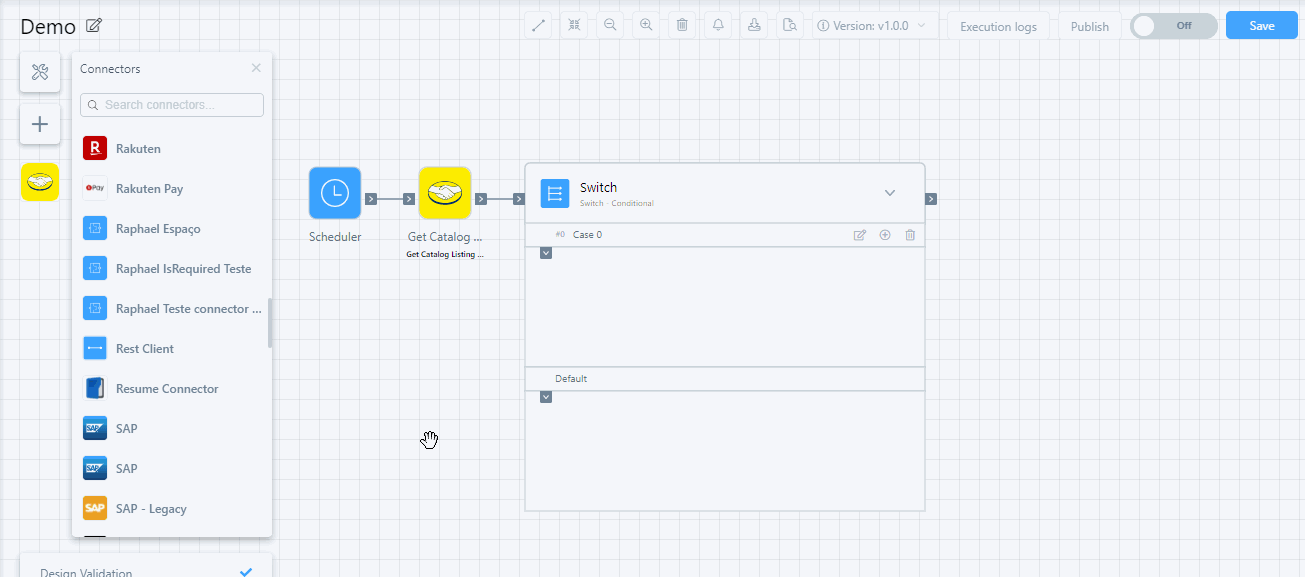Delete Case 0 using its trash icon
This screenshot has height=577, width=1305.
(x=910, y=235)
